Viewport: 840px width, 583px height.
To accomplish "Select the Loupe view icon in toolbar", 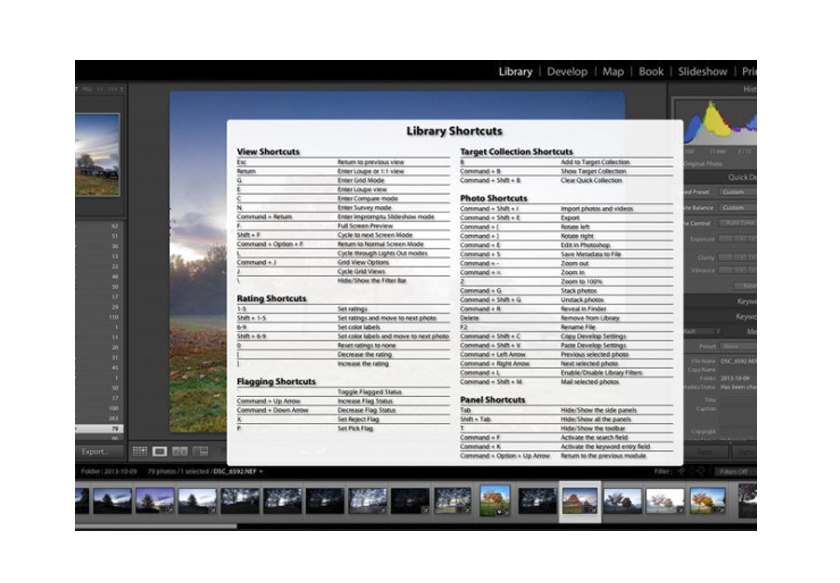I will click(160, 452).
